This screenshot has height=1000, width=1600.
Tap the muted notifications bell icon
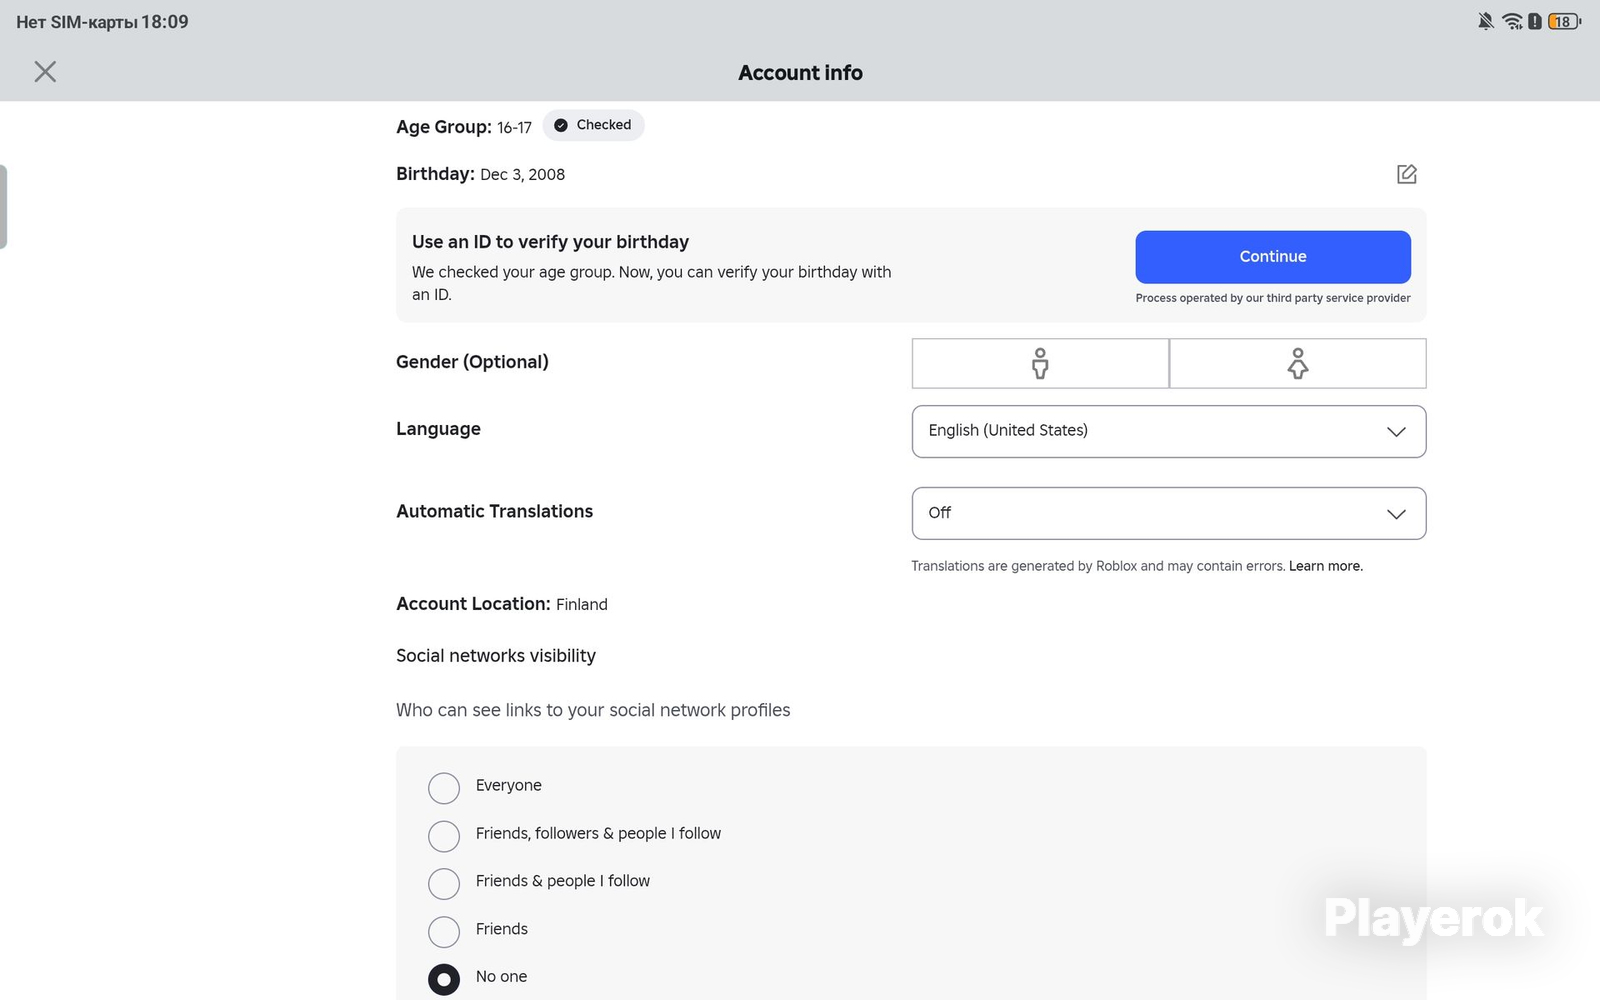(x=1486, y=21)
